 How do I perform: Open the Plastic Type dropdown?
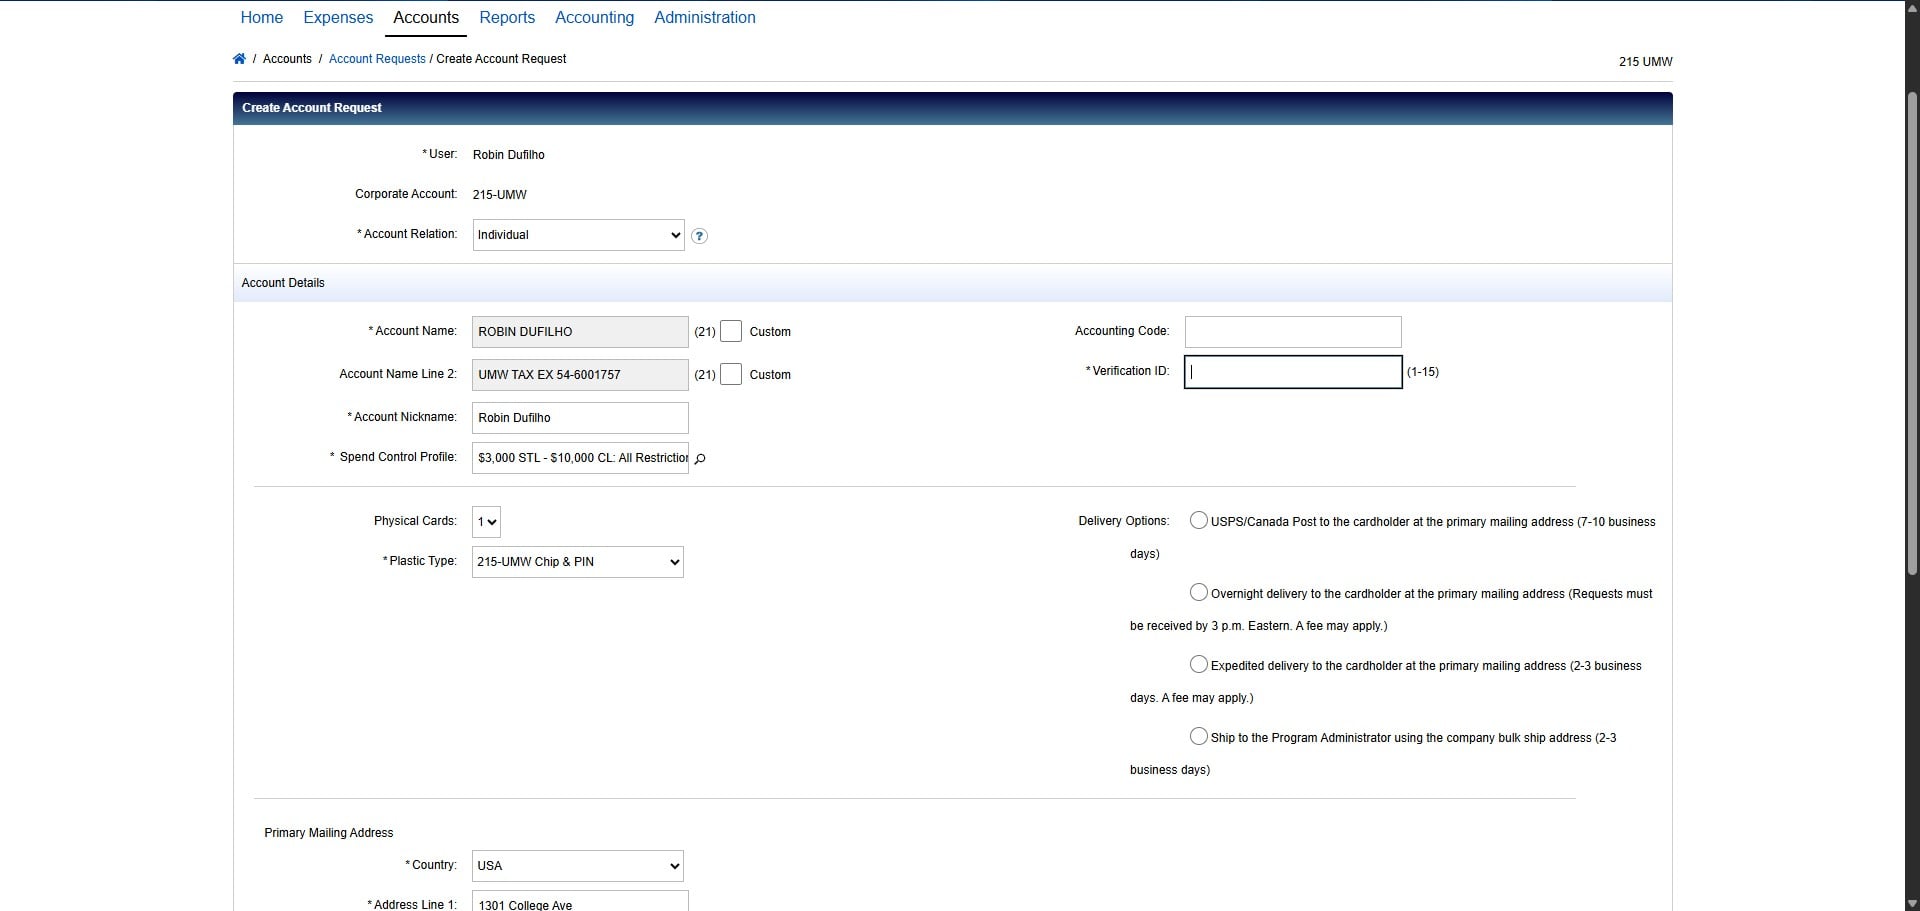tap(576, 561)
